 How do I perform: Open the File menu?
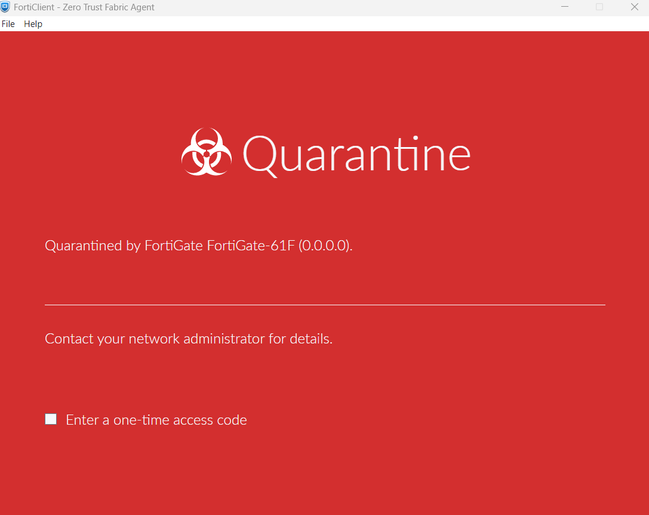(8, 24)
